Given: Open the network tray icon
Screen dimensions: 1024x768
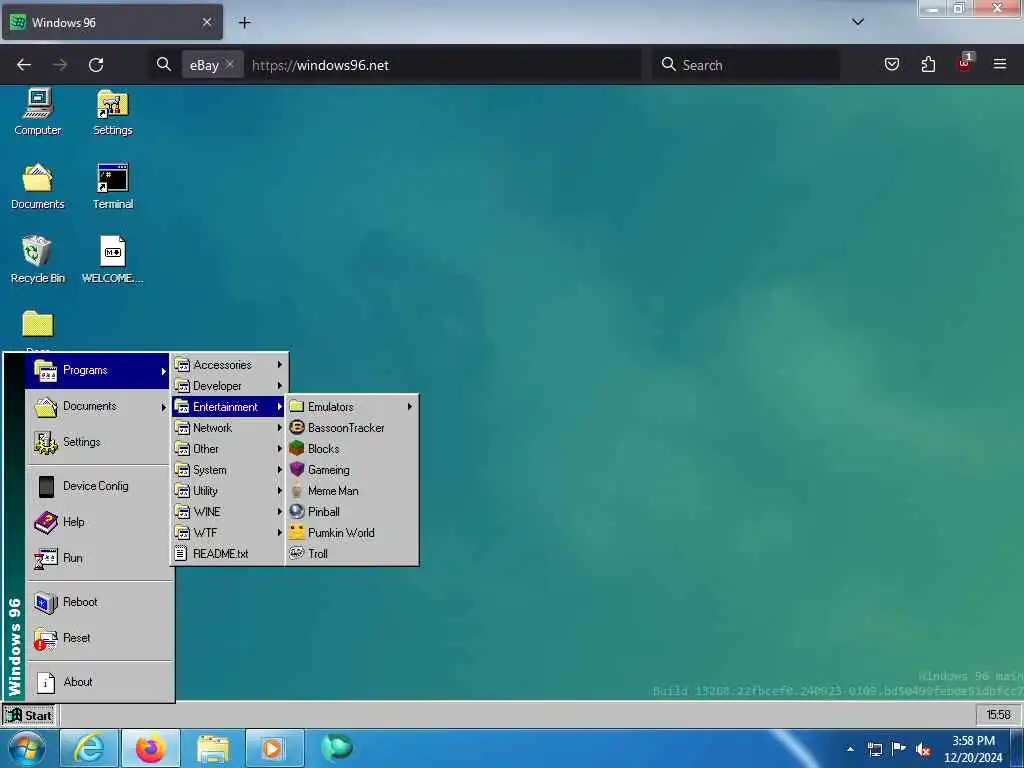Looking at the screenshot, I should (x=874, y=749).
